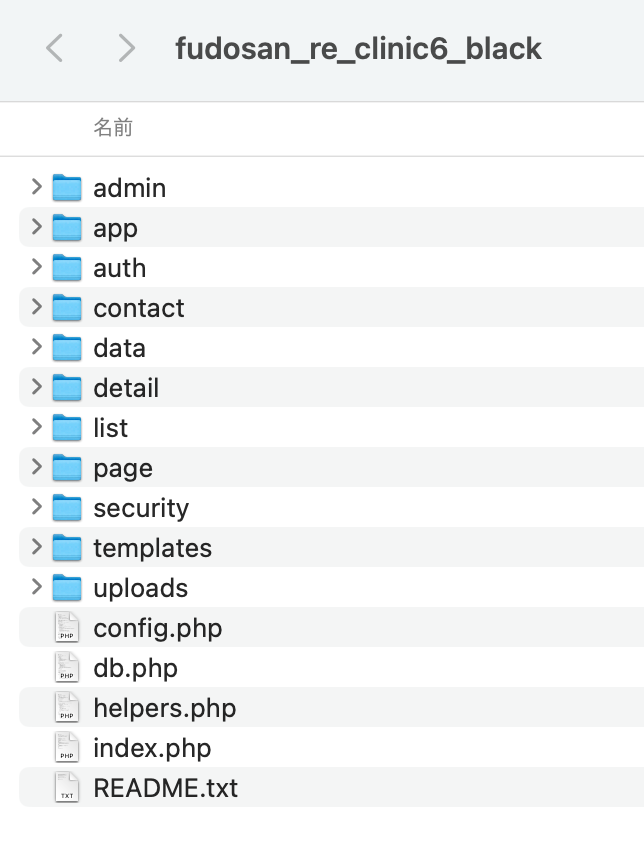This screenshot has width=644, height=842.
Task: Sort by the 名前 column header
Action: [x=113, y=127]
